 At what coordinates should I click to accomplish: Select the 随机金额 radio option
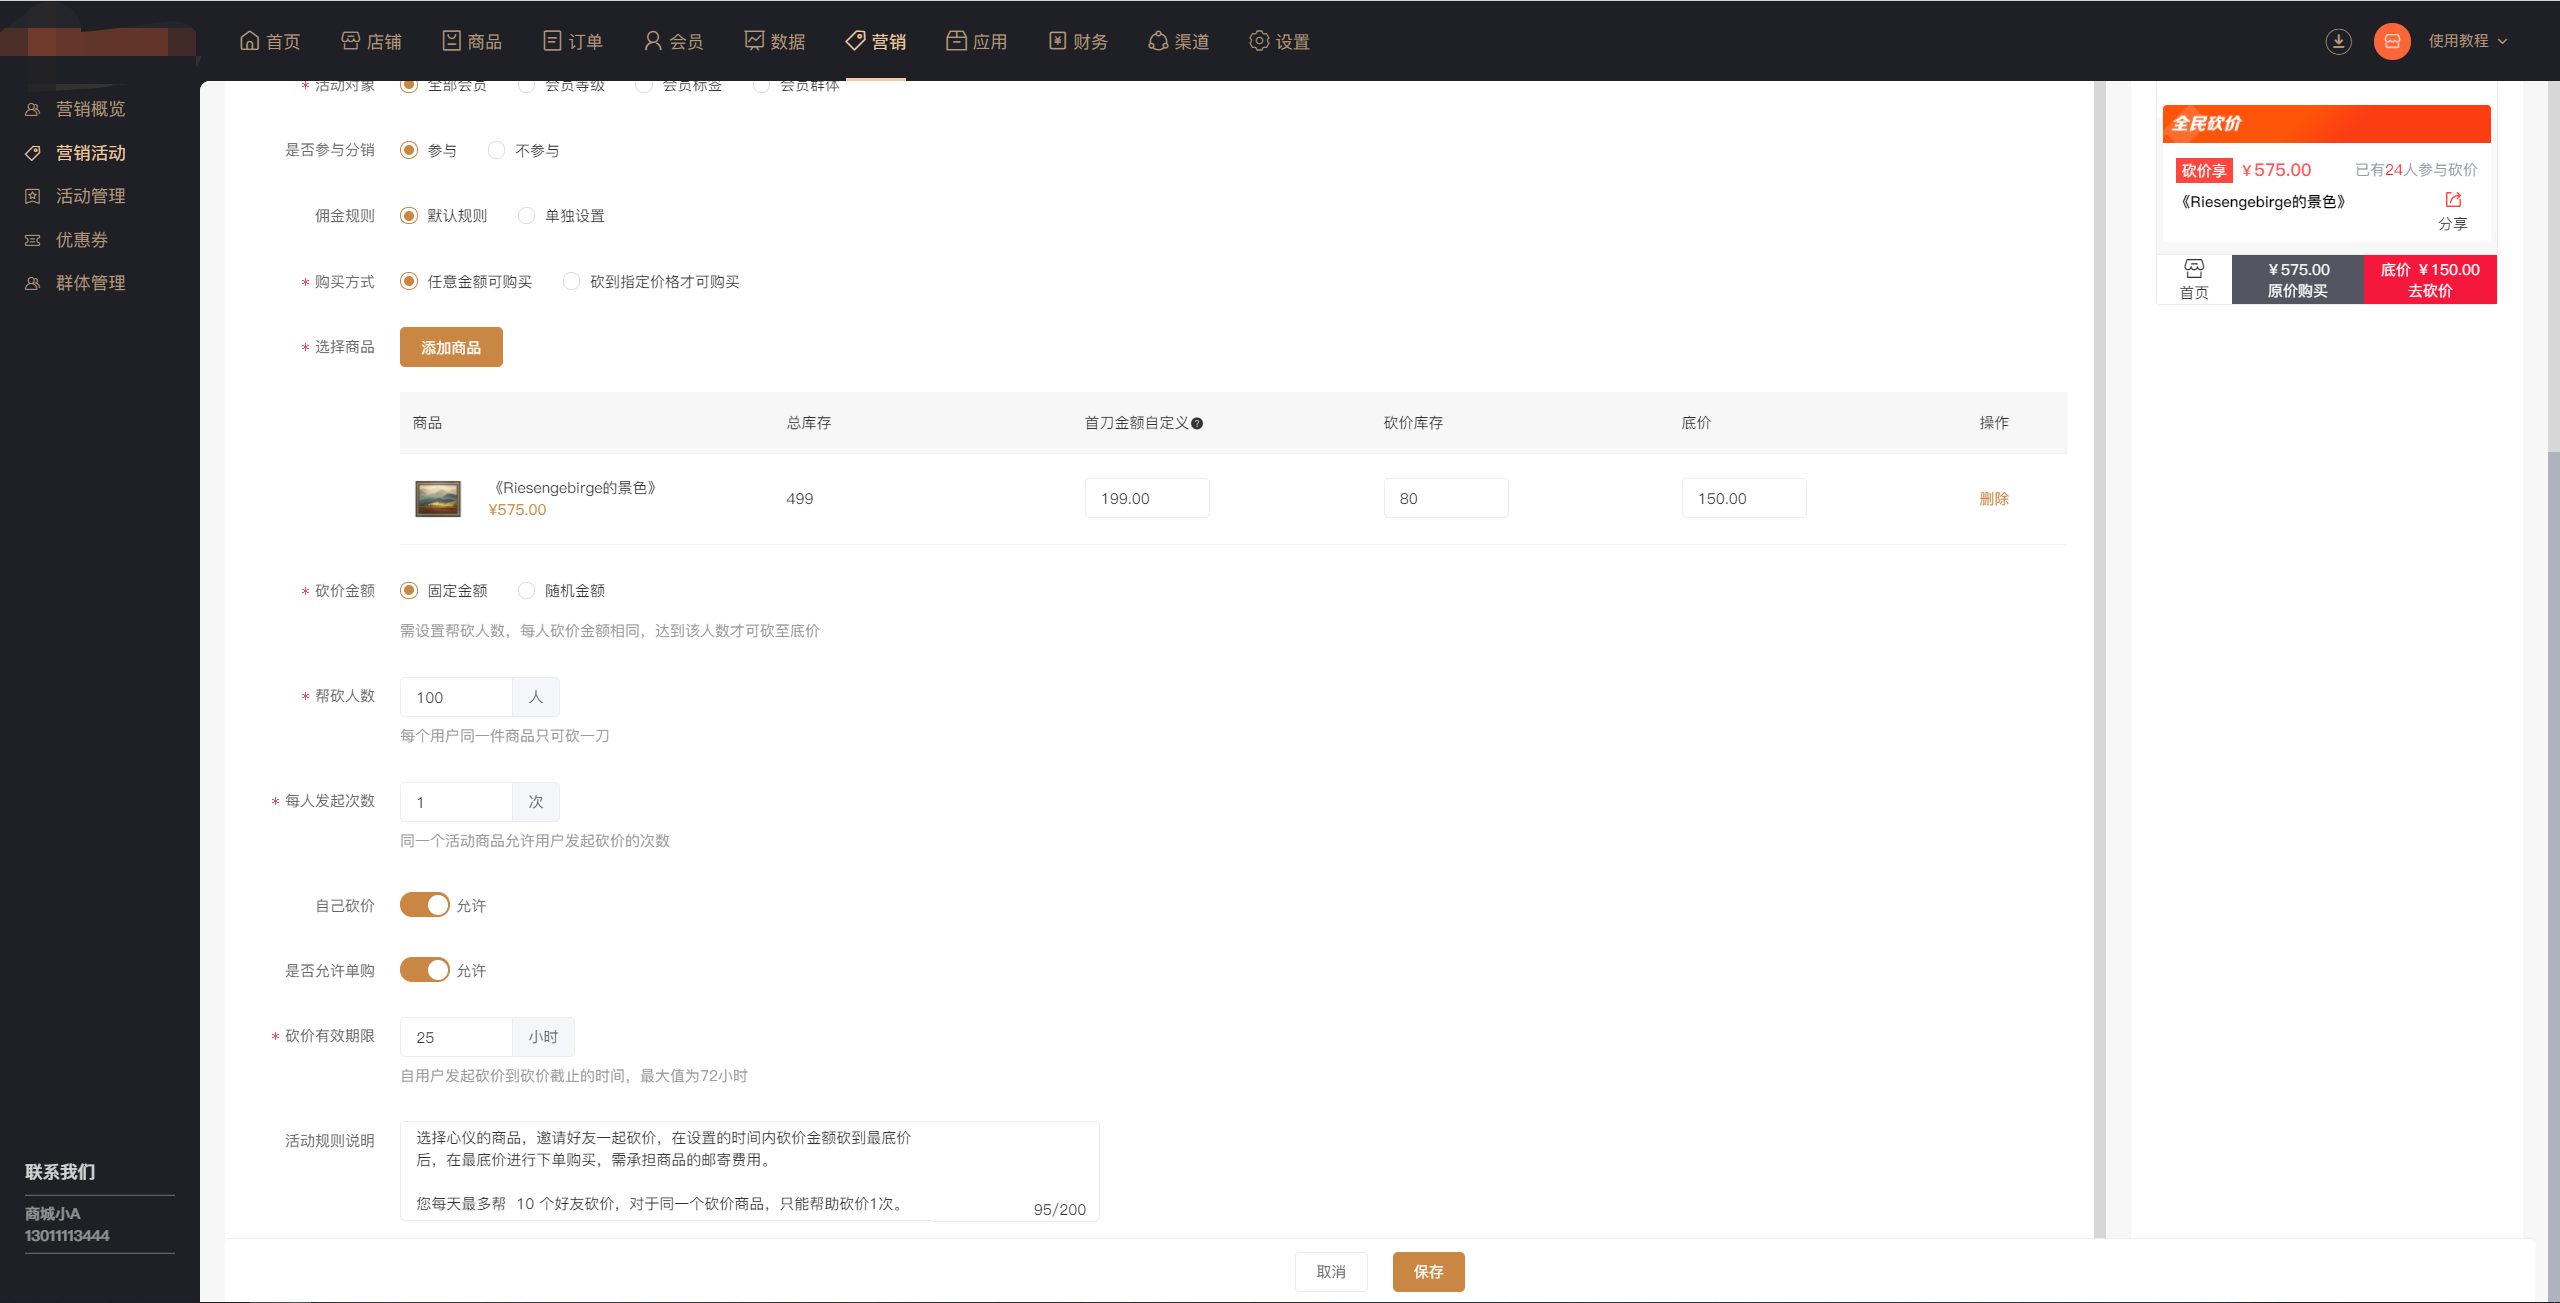pyautogui.click(x=527, y=591)
